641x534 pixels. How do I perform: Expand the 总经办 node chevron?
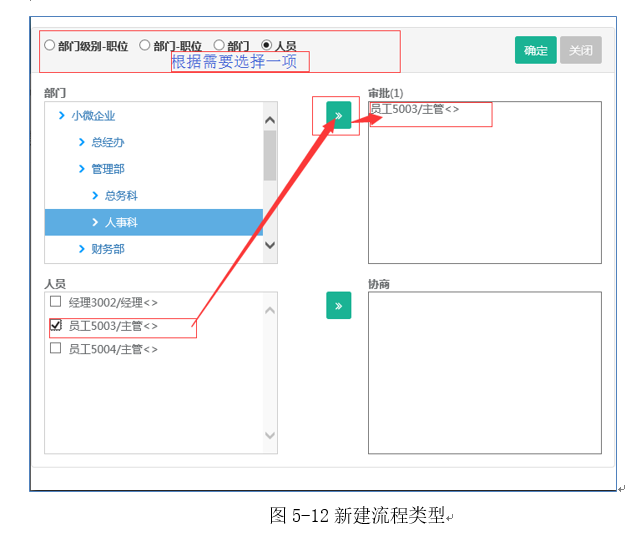tap(82, 143)
